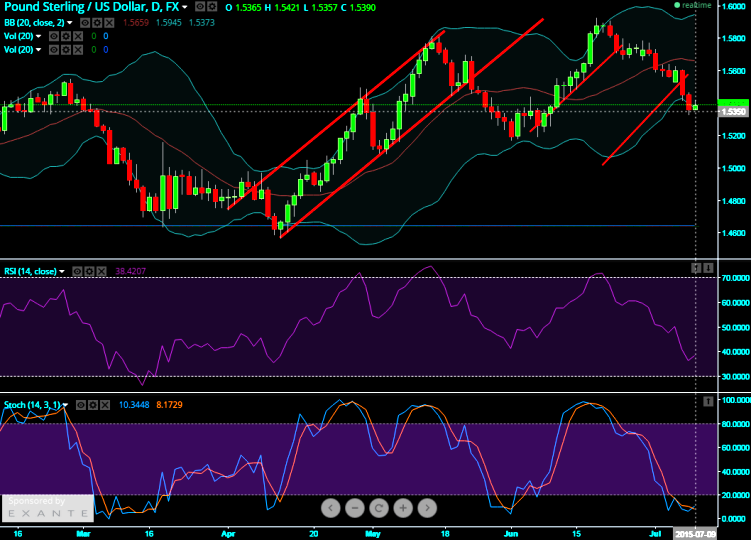This screenshot has width=751, height=540.
Task: Click the BB value 1.5659
Action: 136,23
